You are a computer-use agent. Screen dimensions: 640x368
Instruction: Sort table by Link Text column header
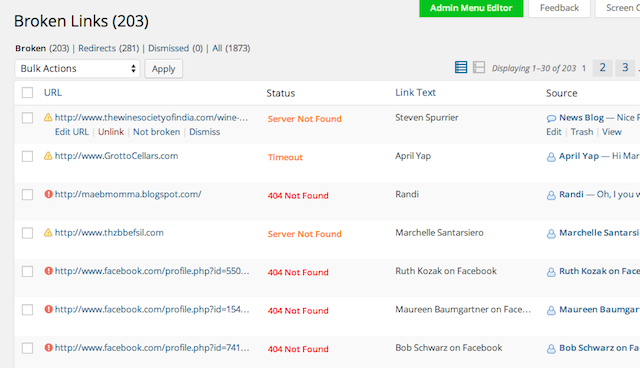point(416,93)
